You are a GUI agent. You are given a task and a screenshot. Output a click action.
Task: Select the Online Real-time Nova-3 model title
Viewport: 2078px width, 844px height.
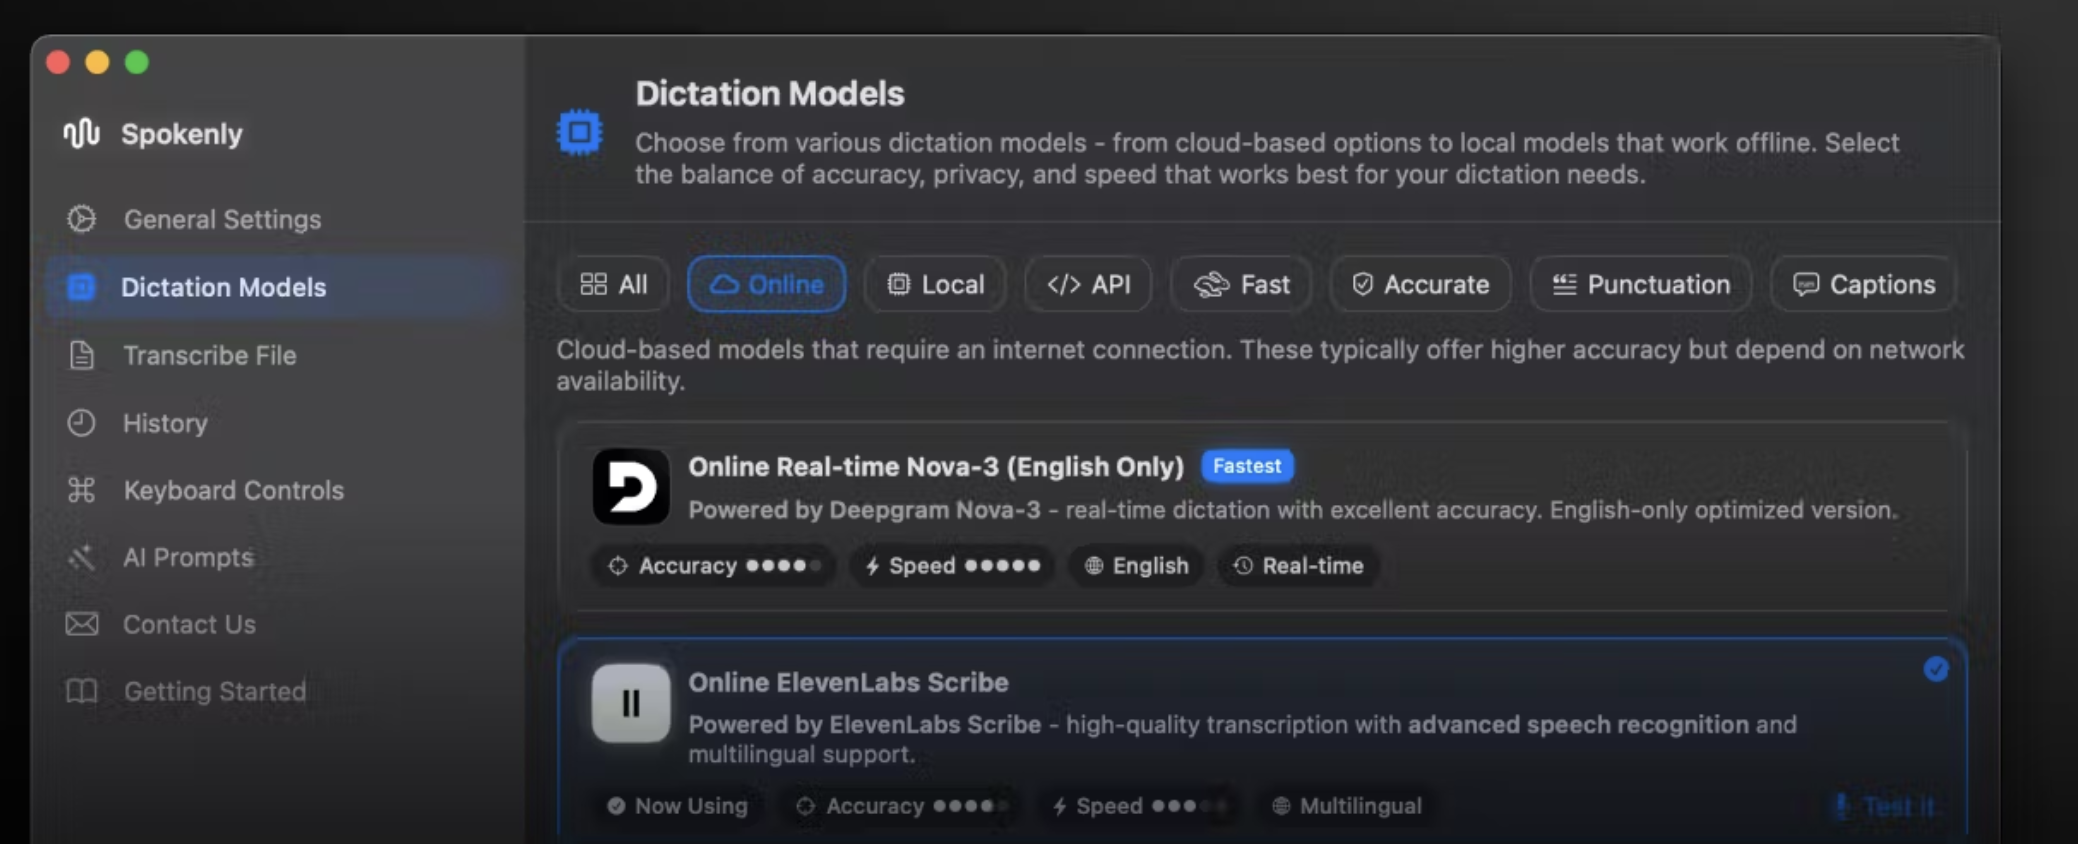pyautogui.click(x=936, y=467)
